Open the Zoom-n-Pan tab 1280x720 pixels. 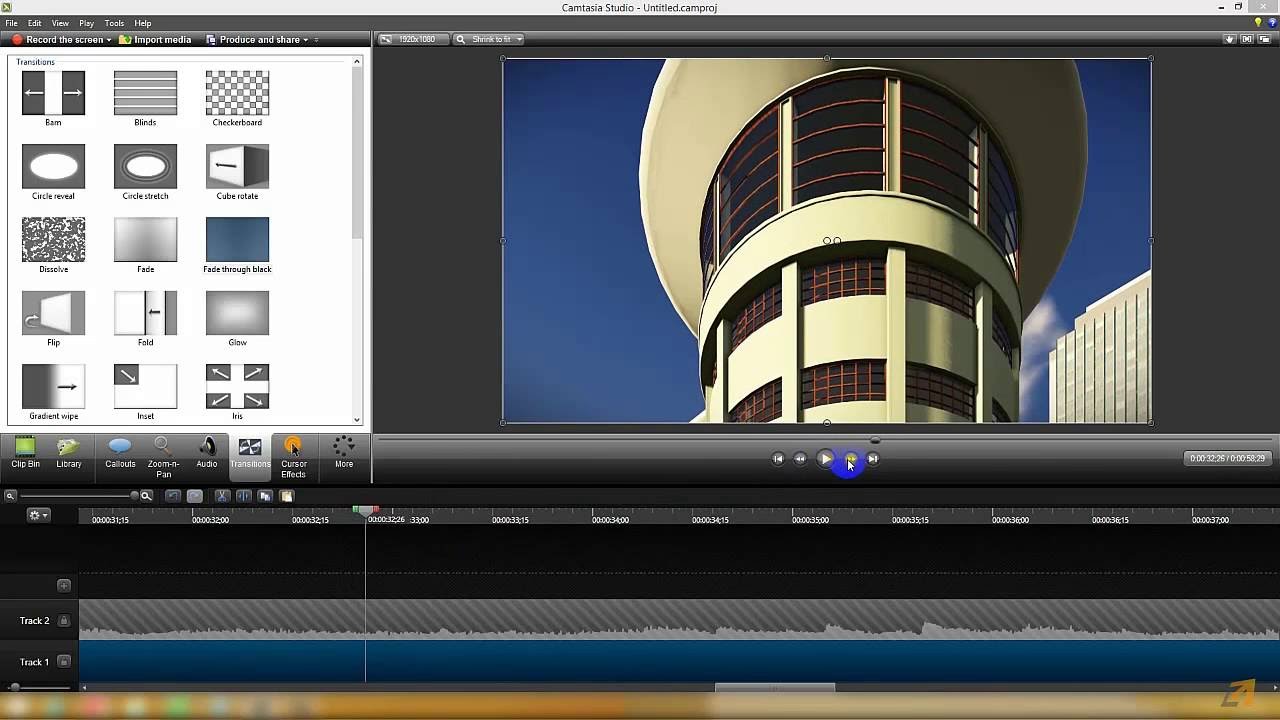pos(163,457)
